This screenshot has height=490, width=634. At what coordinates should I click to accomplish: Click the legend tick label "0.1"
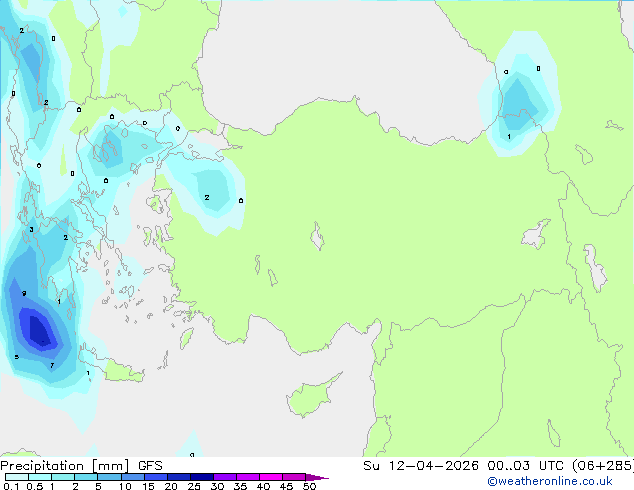pyautogui.click(x=11, y=486)
